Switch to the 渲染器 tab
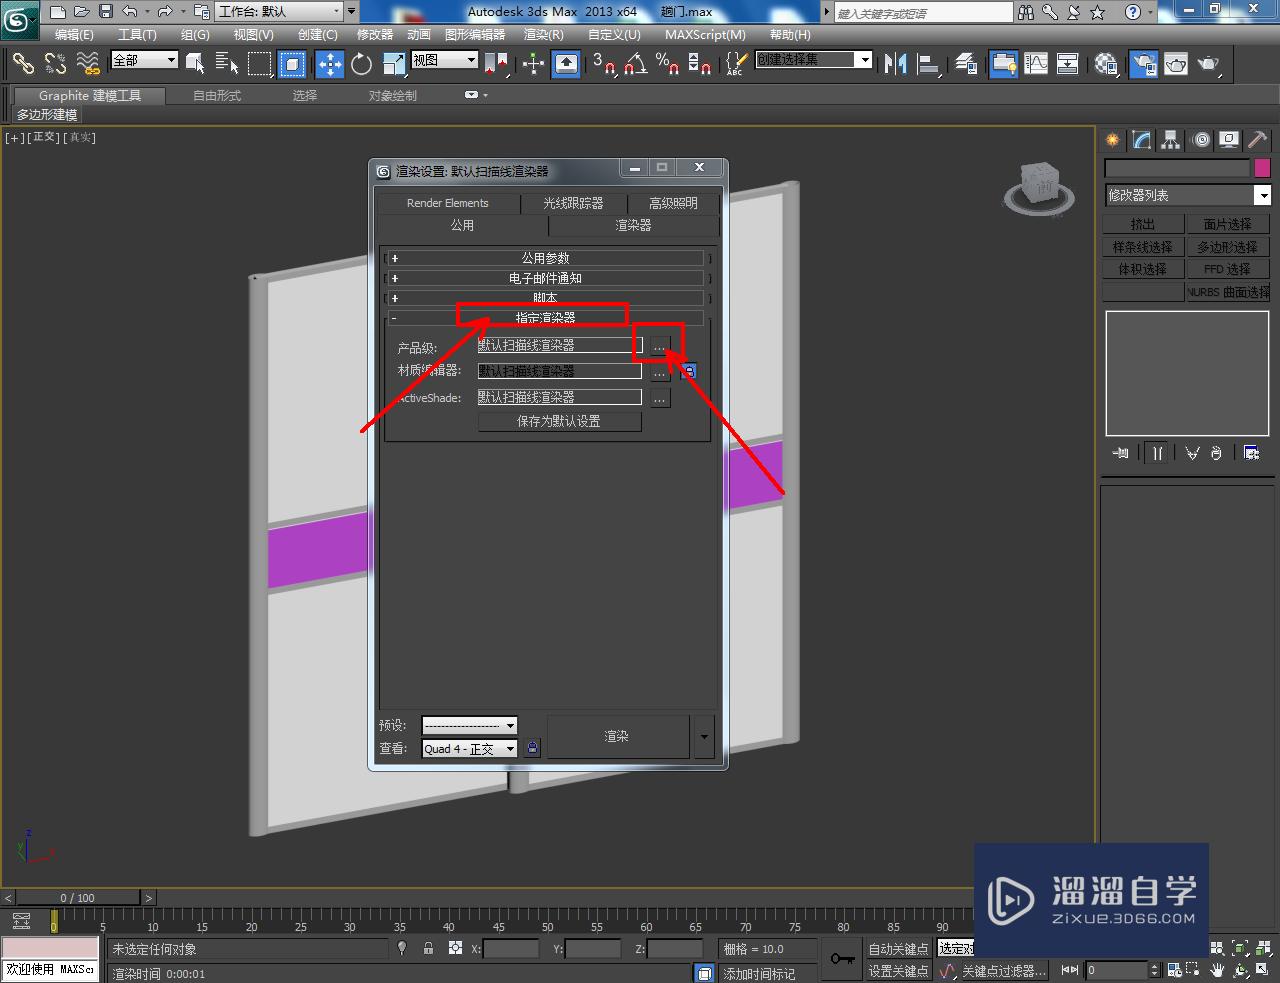 [x=633, y=225]
